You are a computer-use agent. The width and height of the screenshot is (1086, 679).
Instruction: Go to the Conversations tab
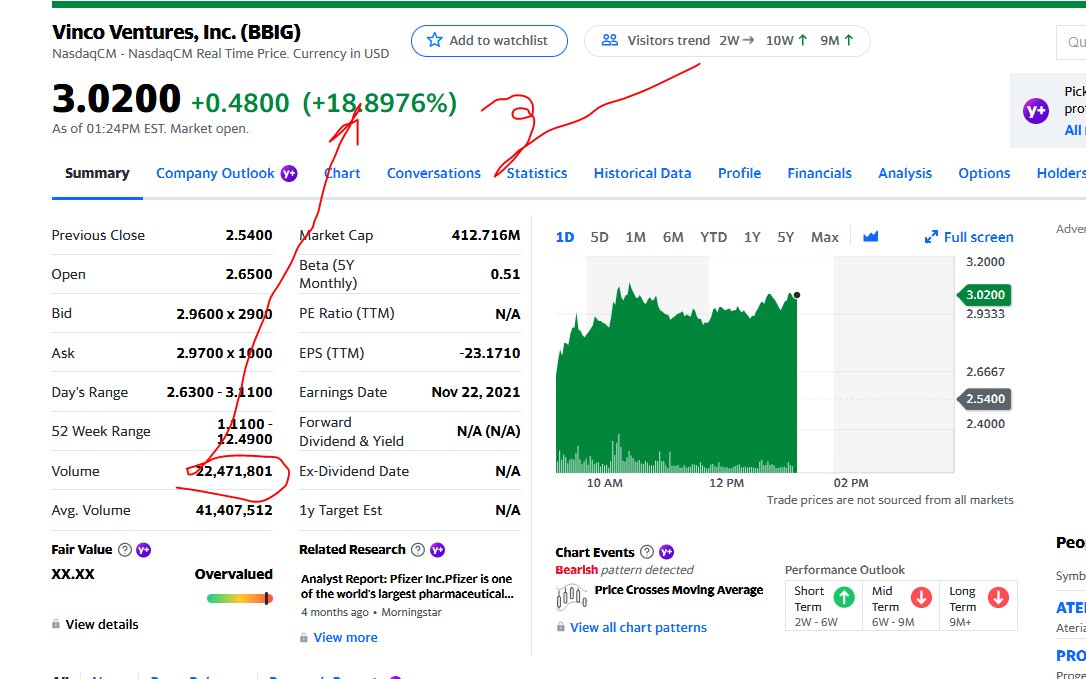434,173
